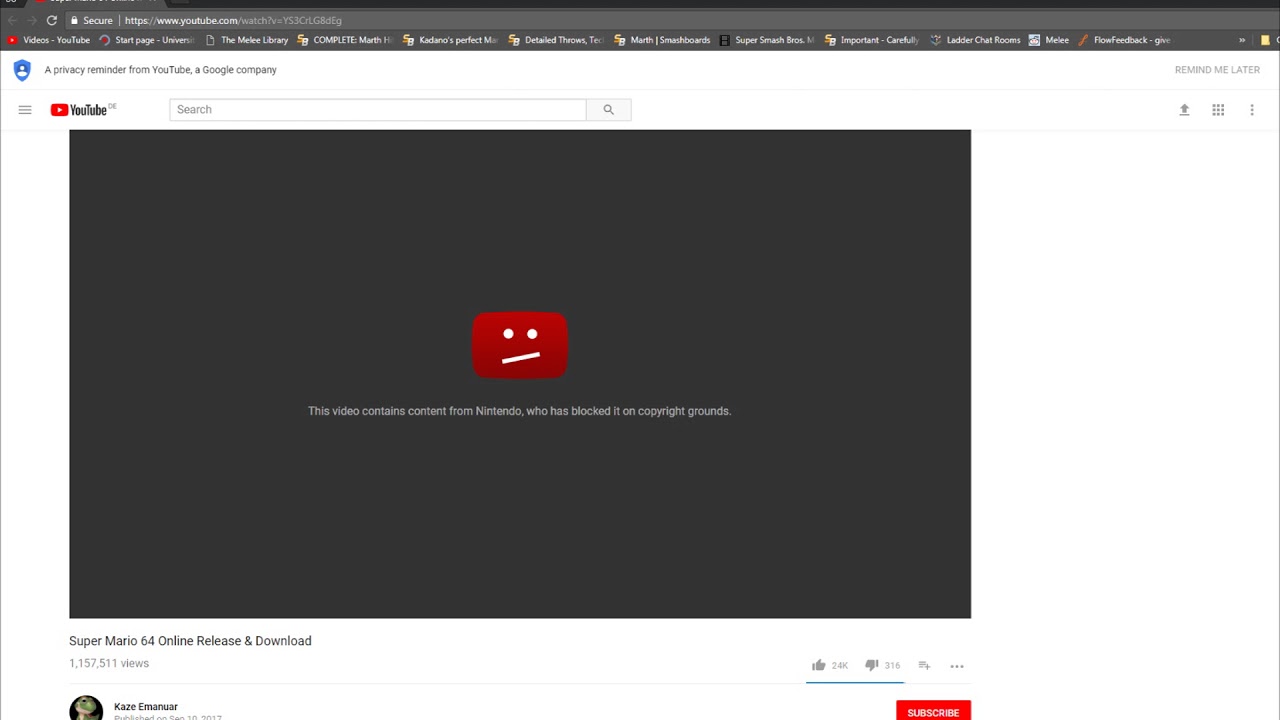Open the Videos - YouTube bookmark
The width and height of the screenshot is (1280, 720).
pyautogui.click(x=49, y=40)
